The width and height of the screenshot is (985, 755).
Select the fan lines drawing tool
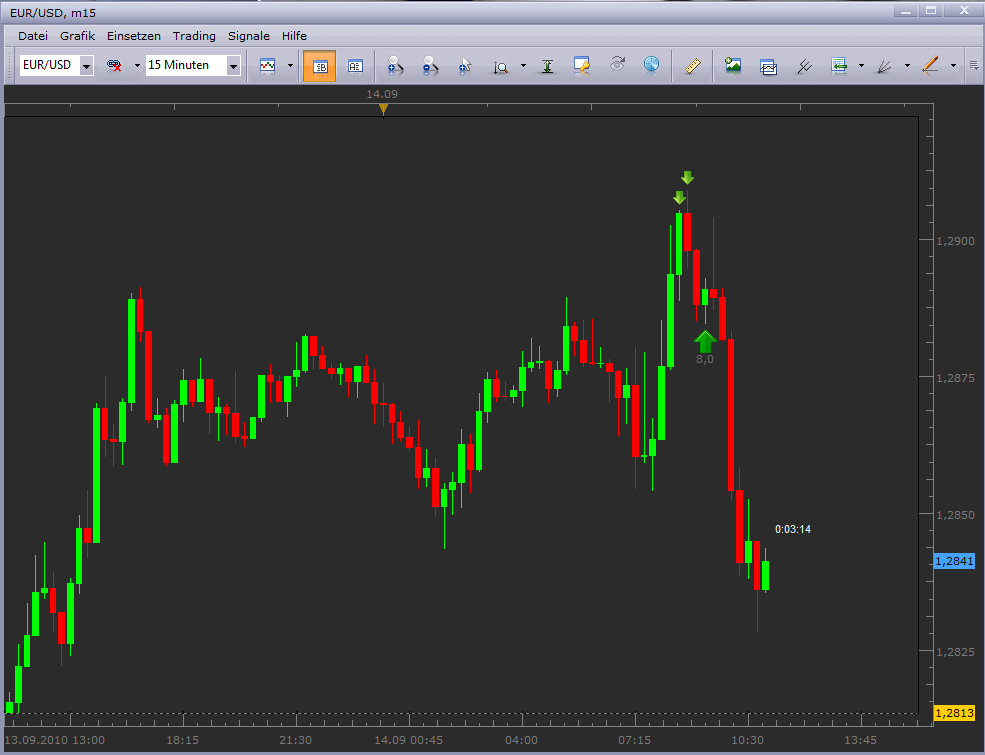coord(884,66)
